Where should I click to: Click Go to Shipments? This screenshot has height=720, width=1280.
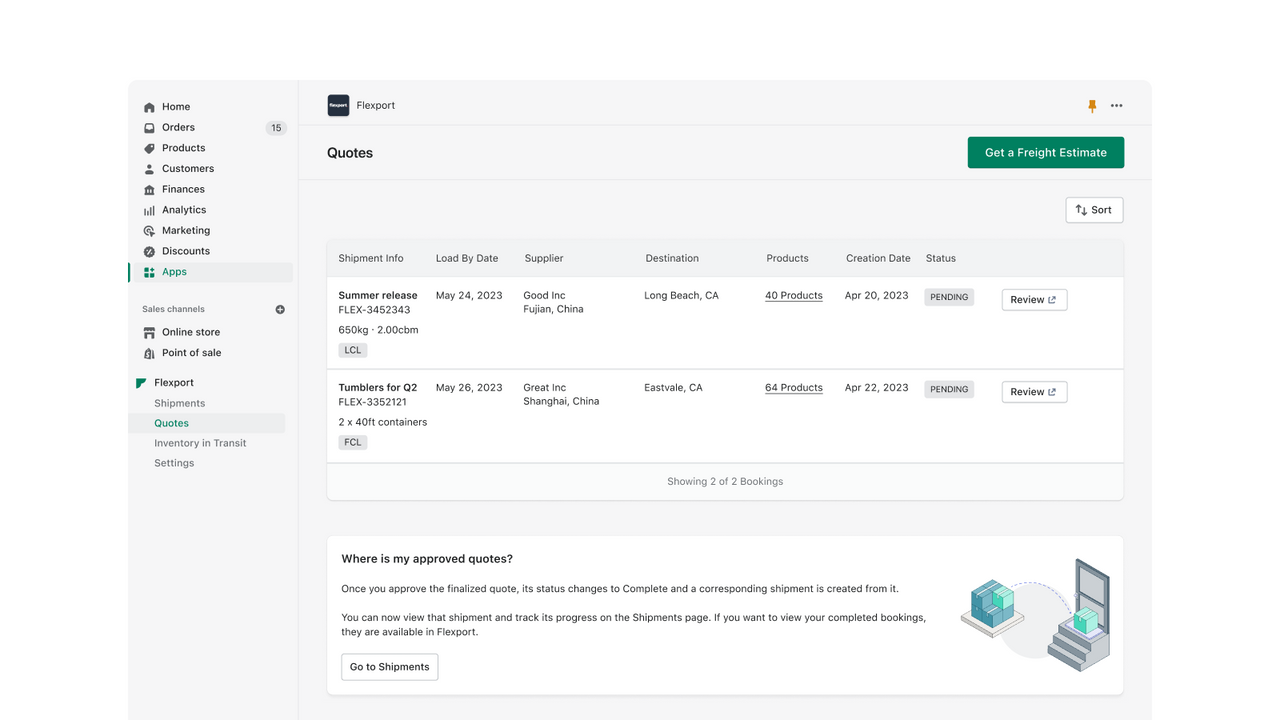pyautogui.click(x=389, y=666)
